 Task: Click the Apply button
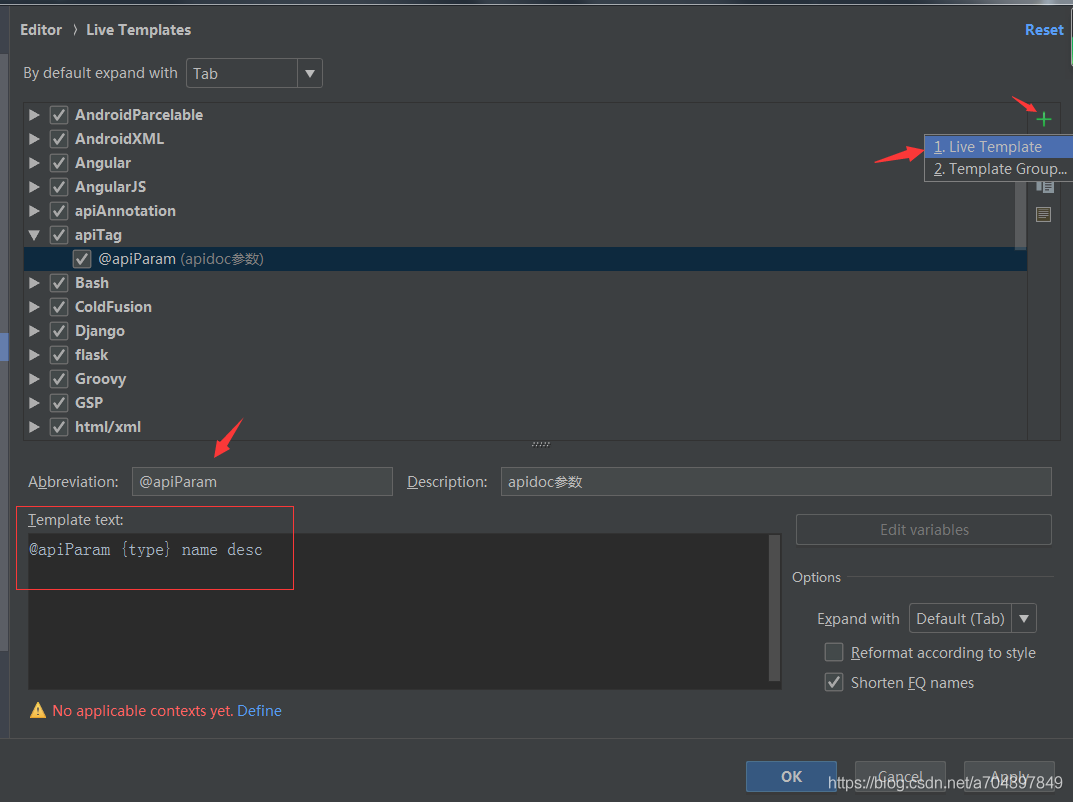pyautogui.click(x=1009, y=776)
